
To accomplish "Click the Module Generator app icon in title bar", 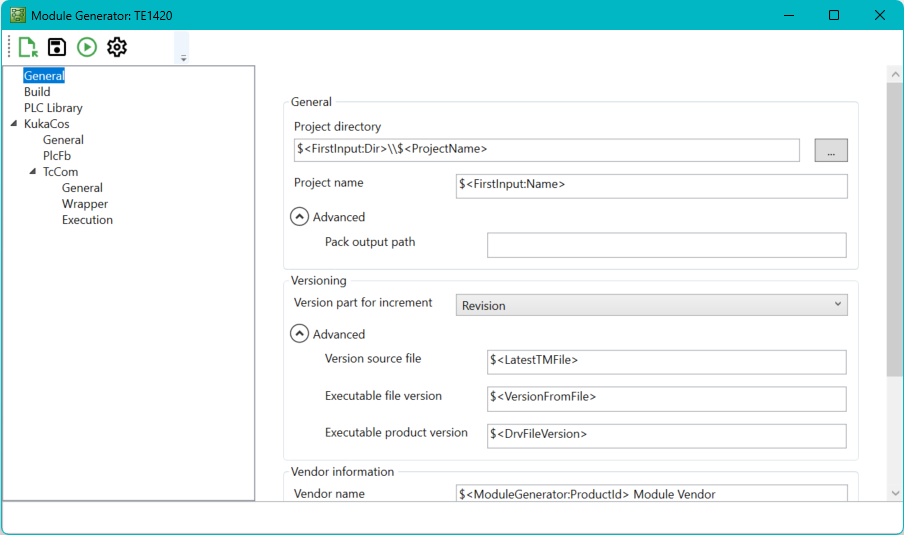I will [x=17, y=15].
